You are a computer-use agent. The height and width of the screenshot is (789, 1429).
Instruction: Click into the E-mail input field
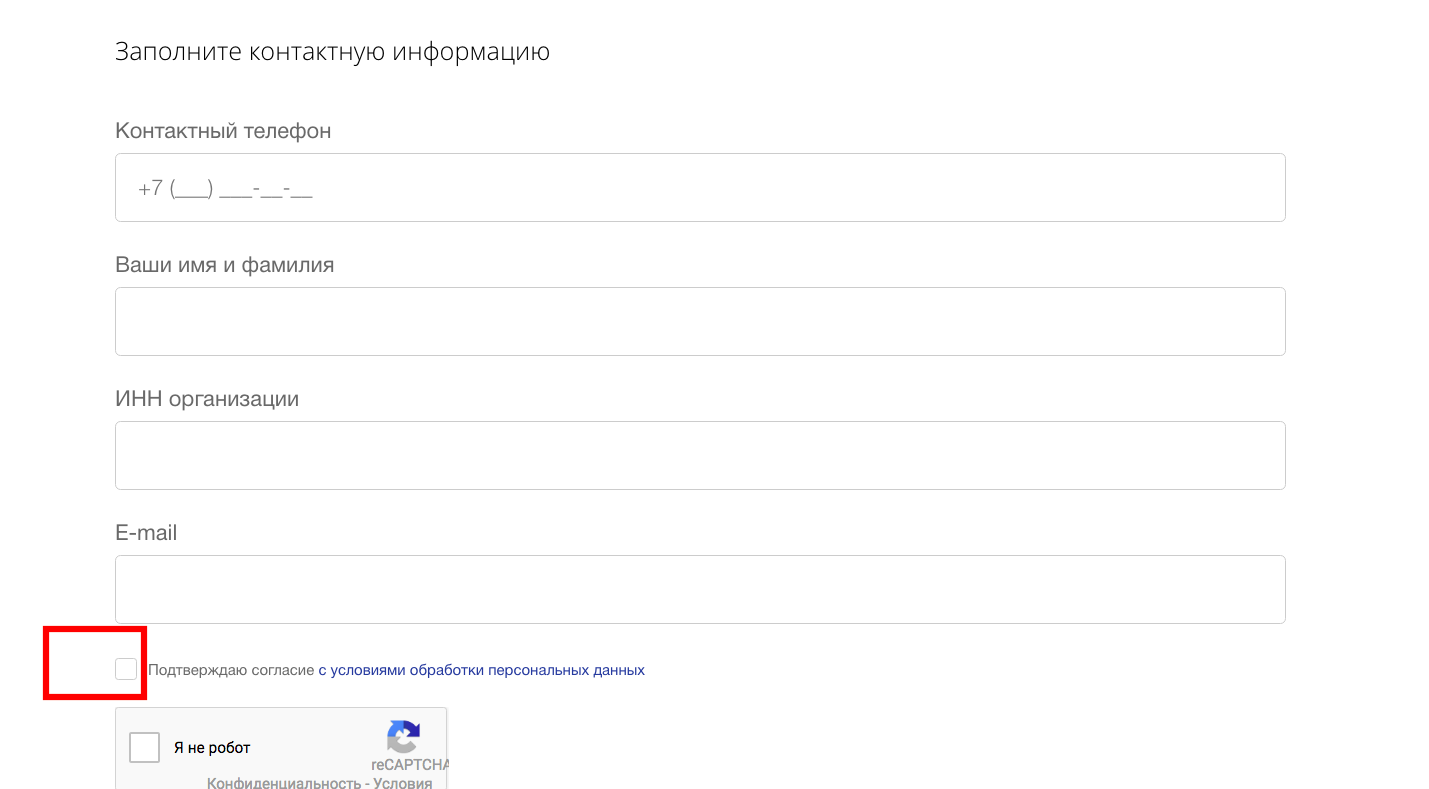(x=700, y=590)
